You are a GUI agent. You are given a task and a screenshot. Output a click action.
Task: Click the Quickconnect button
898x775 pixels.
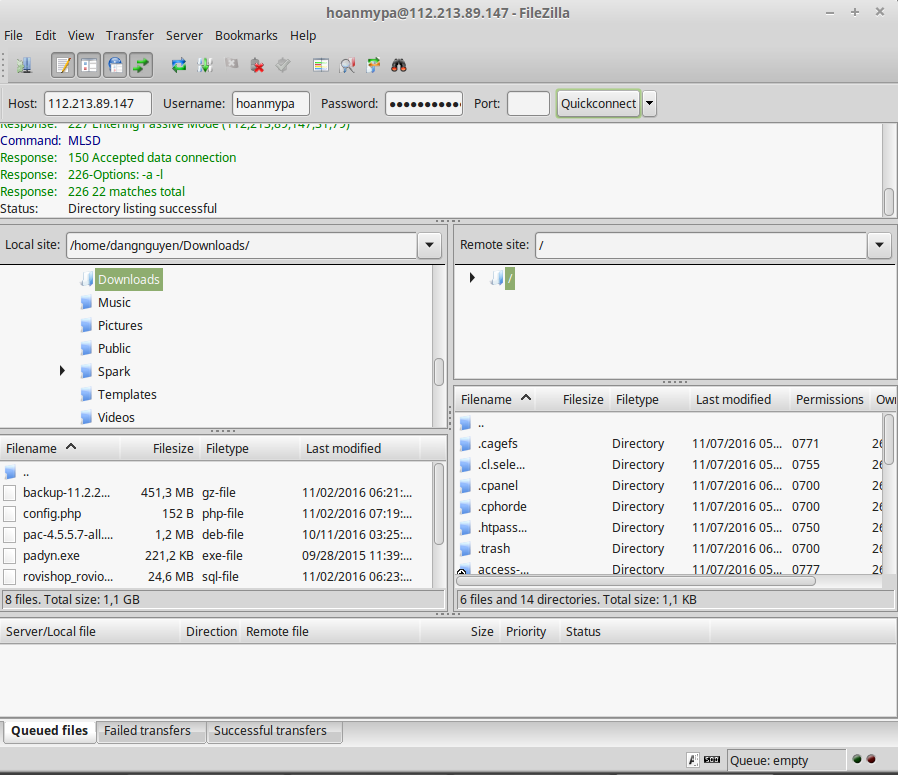598,104
